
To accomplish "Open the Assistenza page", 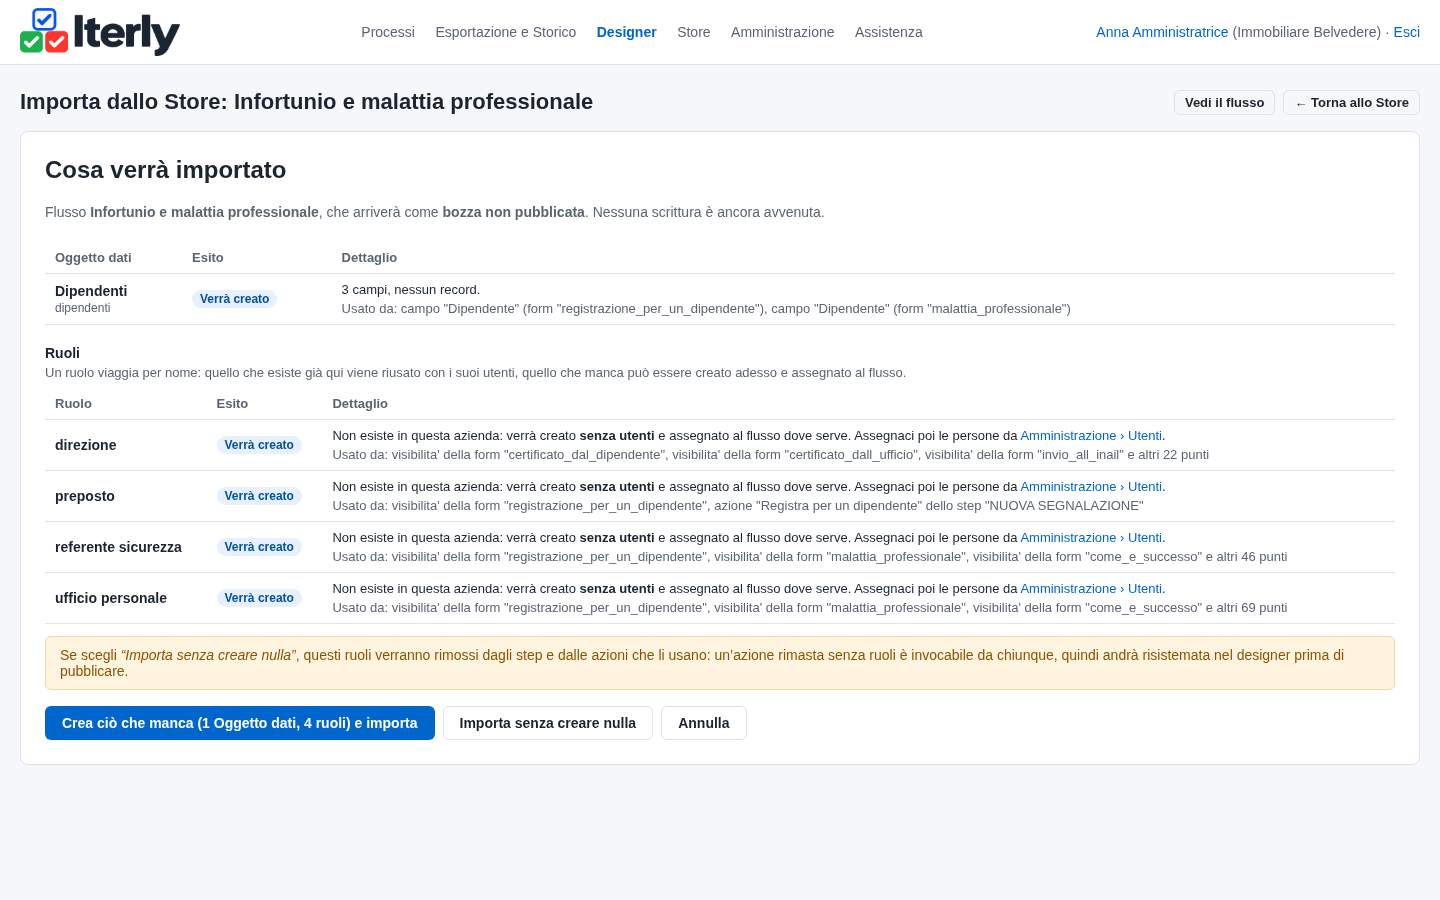I will [889, 32].
